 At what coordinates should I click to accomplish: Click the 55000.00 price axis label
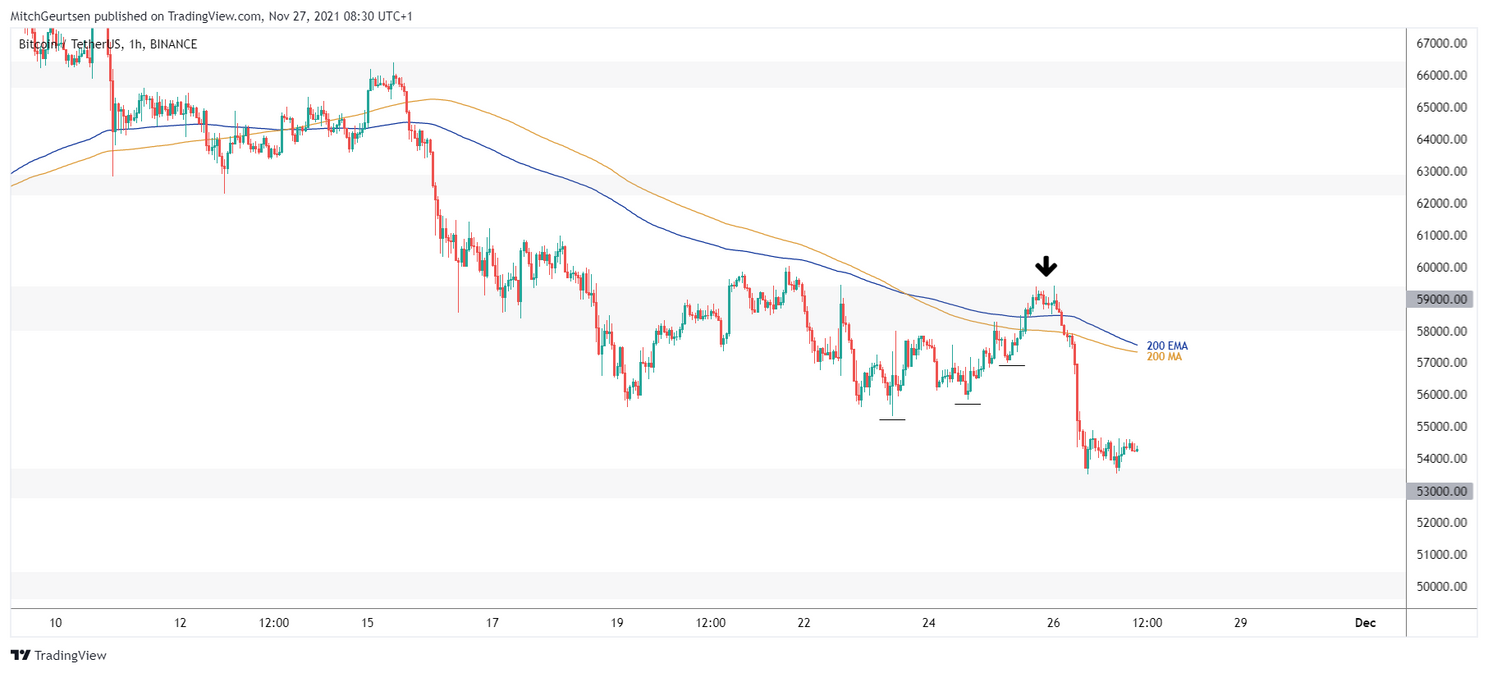click(1441, 427)
